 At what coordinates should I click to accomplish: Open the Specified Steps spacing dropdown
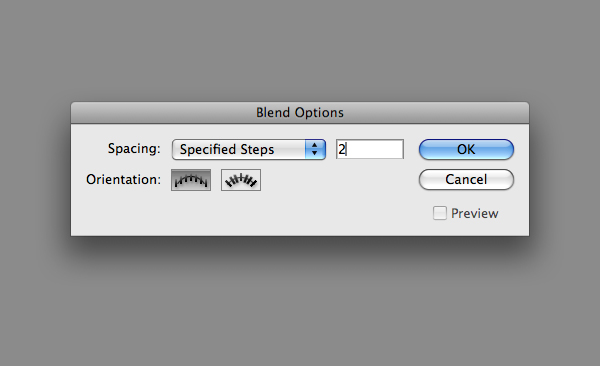tap(249, 149)
